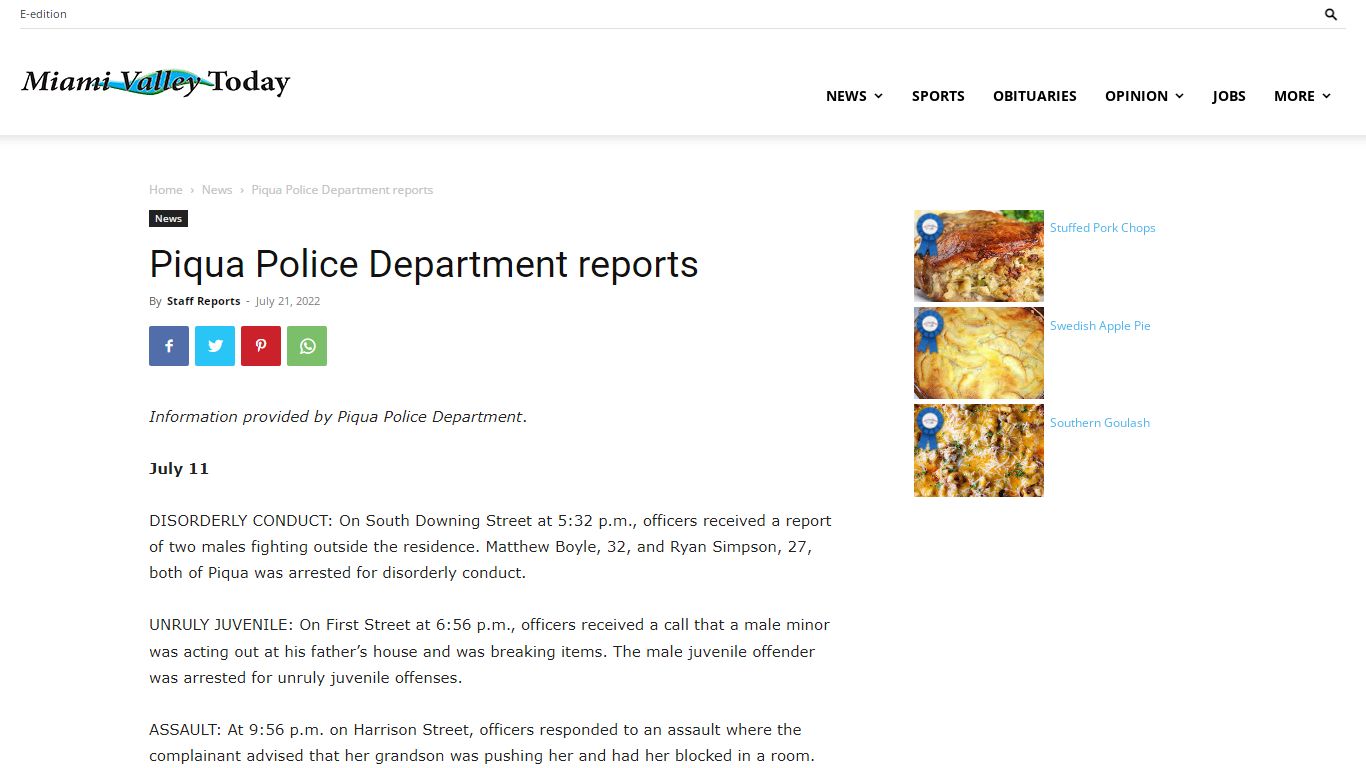Open the Sports section

938,96
